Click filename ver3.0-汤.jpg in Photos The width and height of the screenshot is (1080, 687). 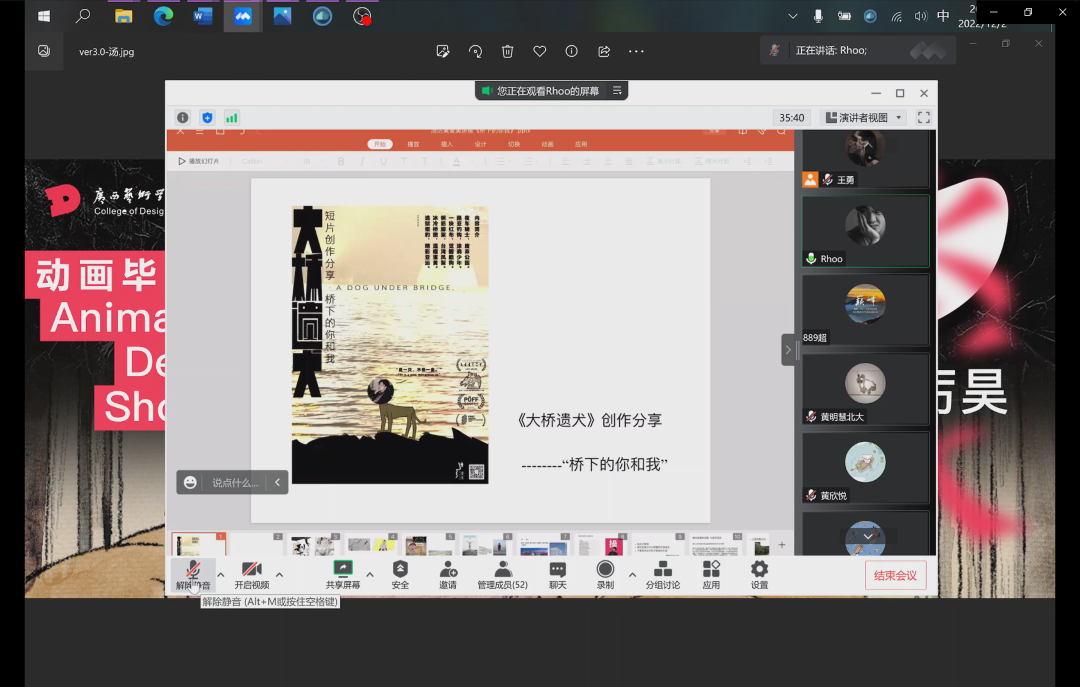pyautogui.click(x=107, y=52)
